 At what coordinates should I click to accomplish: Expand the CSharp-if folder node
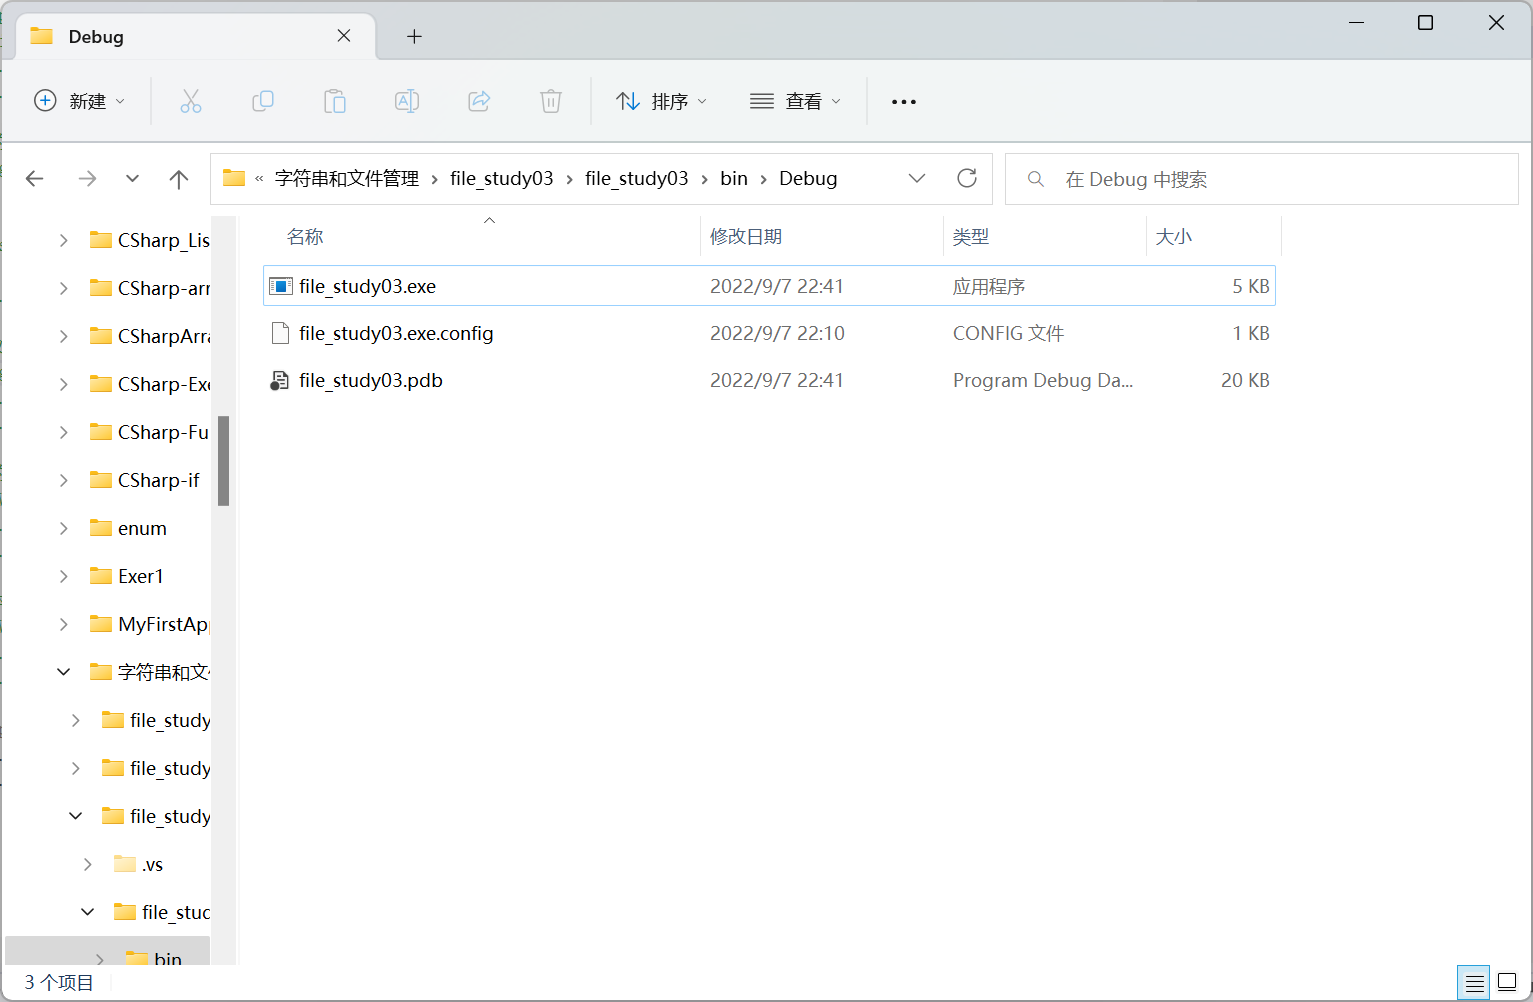(x=63, y=480)
